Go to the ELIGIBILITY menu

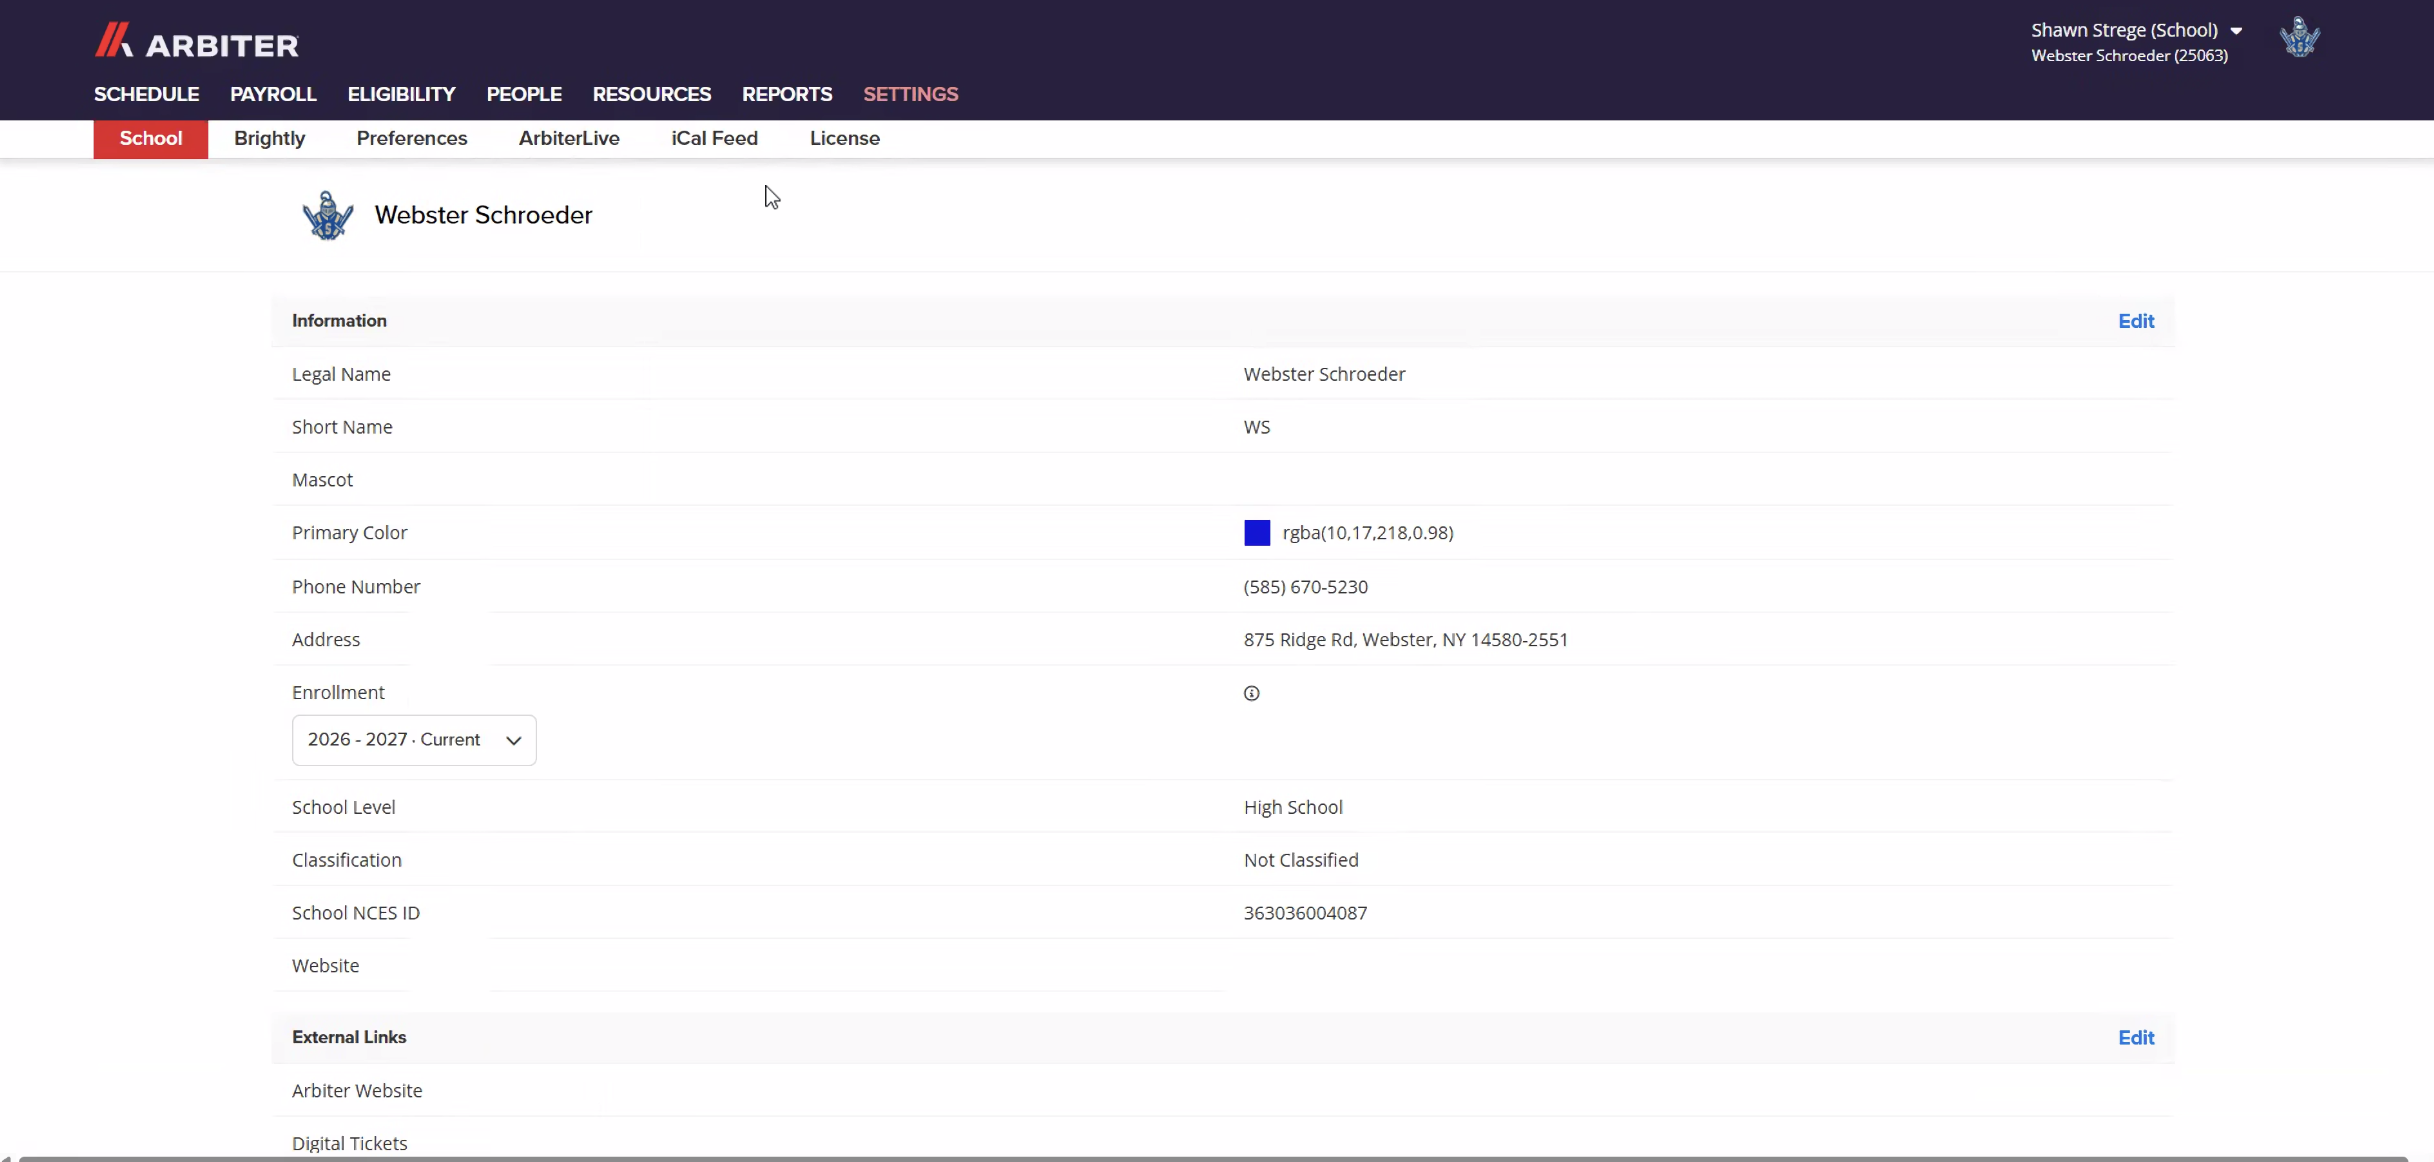tap(401, 94)
